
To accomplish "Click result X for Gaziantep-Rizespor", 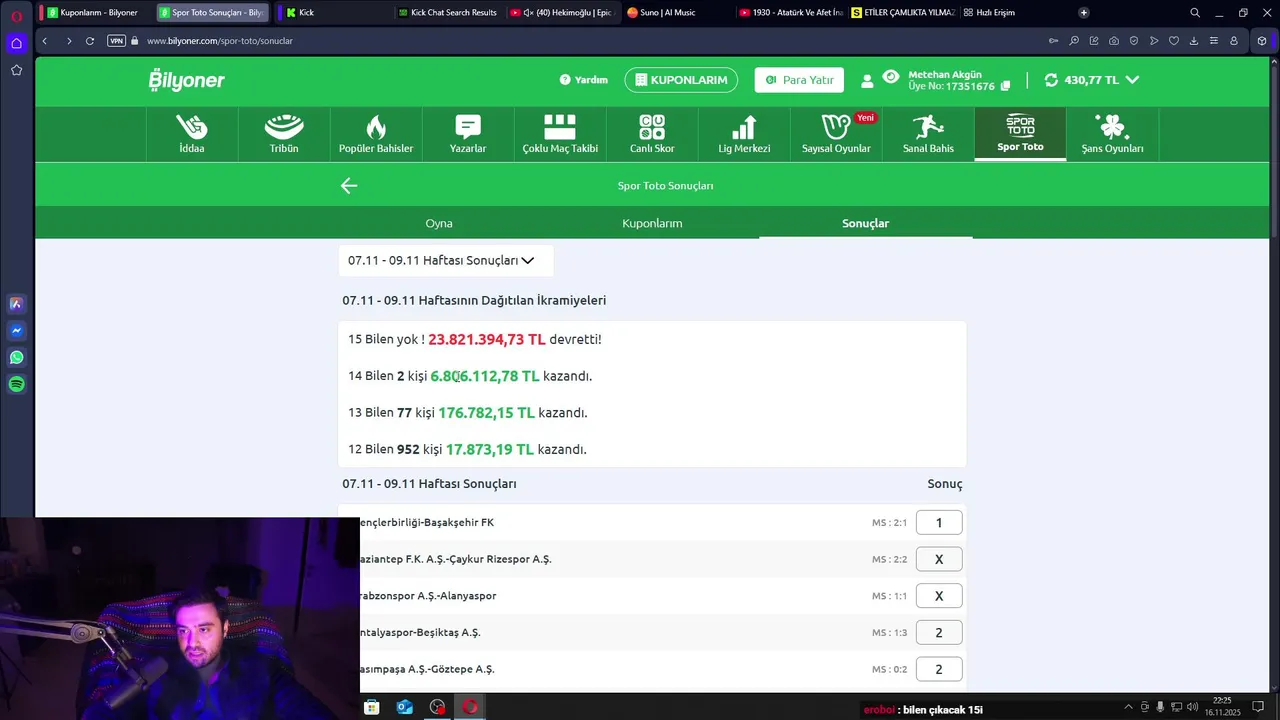I will [939, 559].
